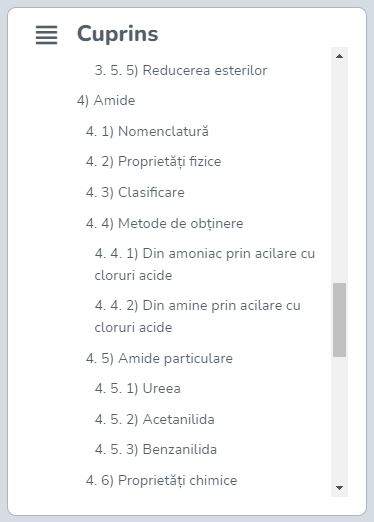Open '4. 1) Nomenclatură' link
374x522 pixels.
point(147,131)
